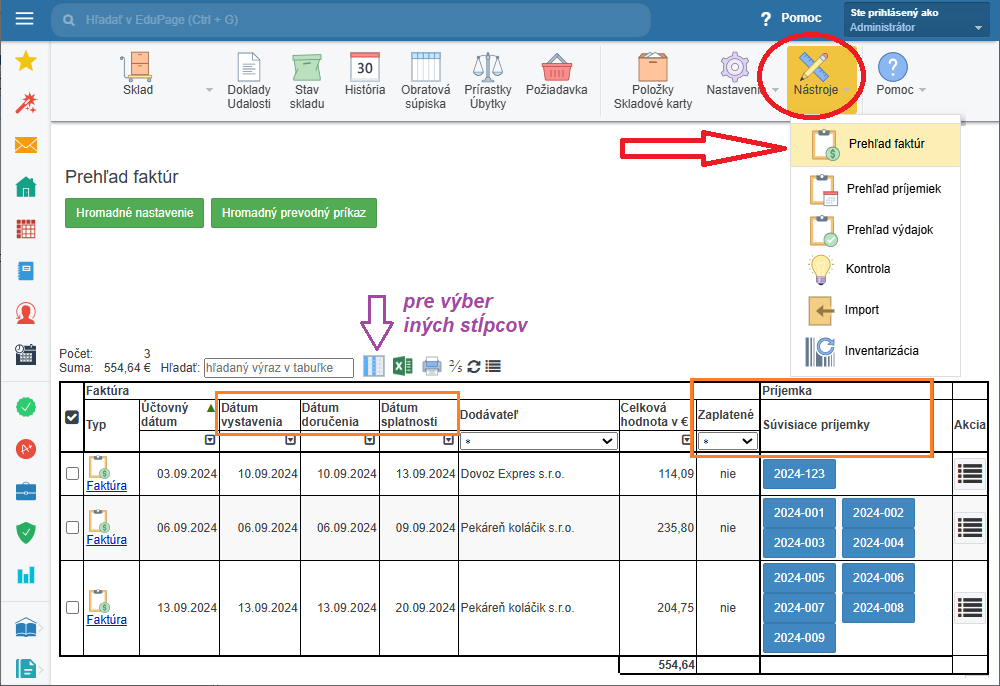
Task: Open column selection icon
Action: pos(374,366)
